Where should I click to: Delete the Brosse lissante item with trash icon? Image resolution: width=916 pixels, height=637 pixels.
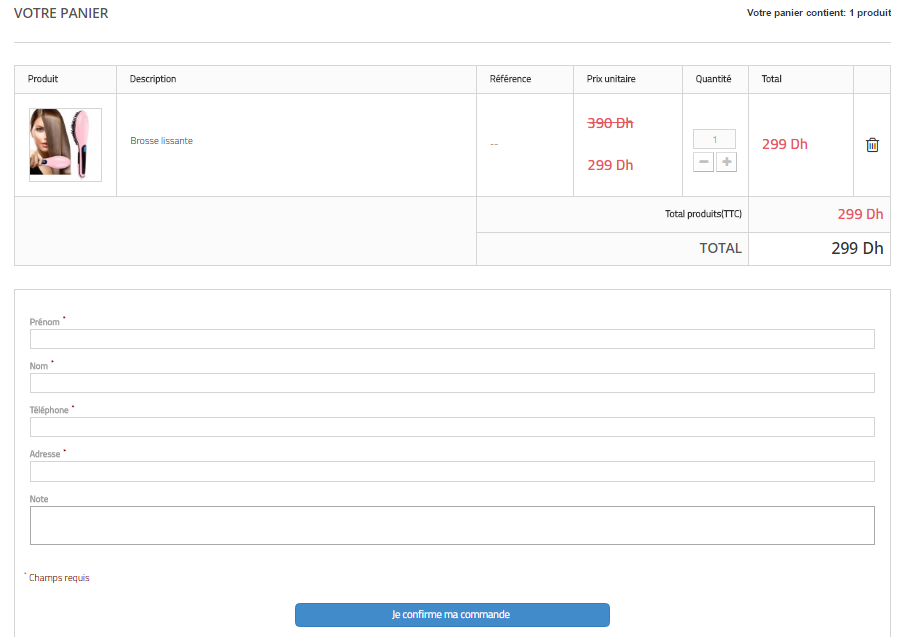coord(872,145)
